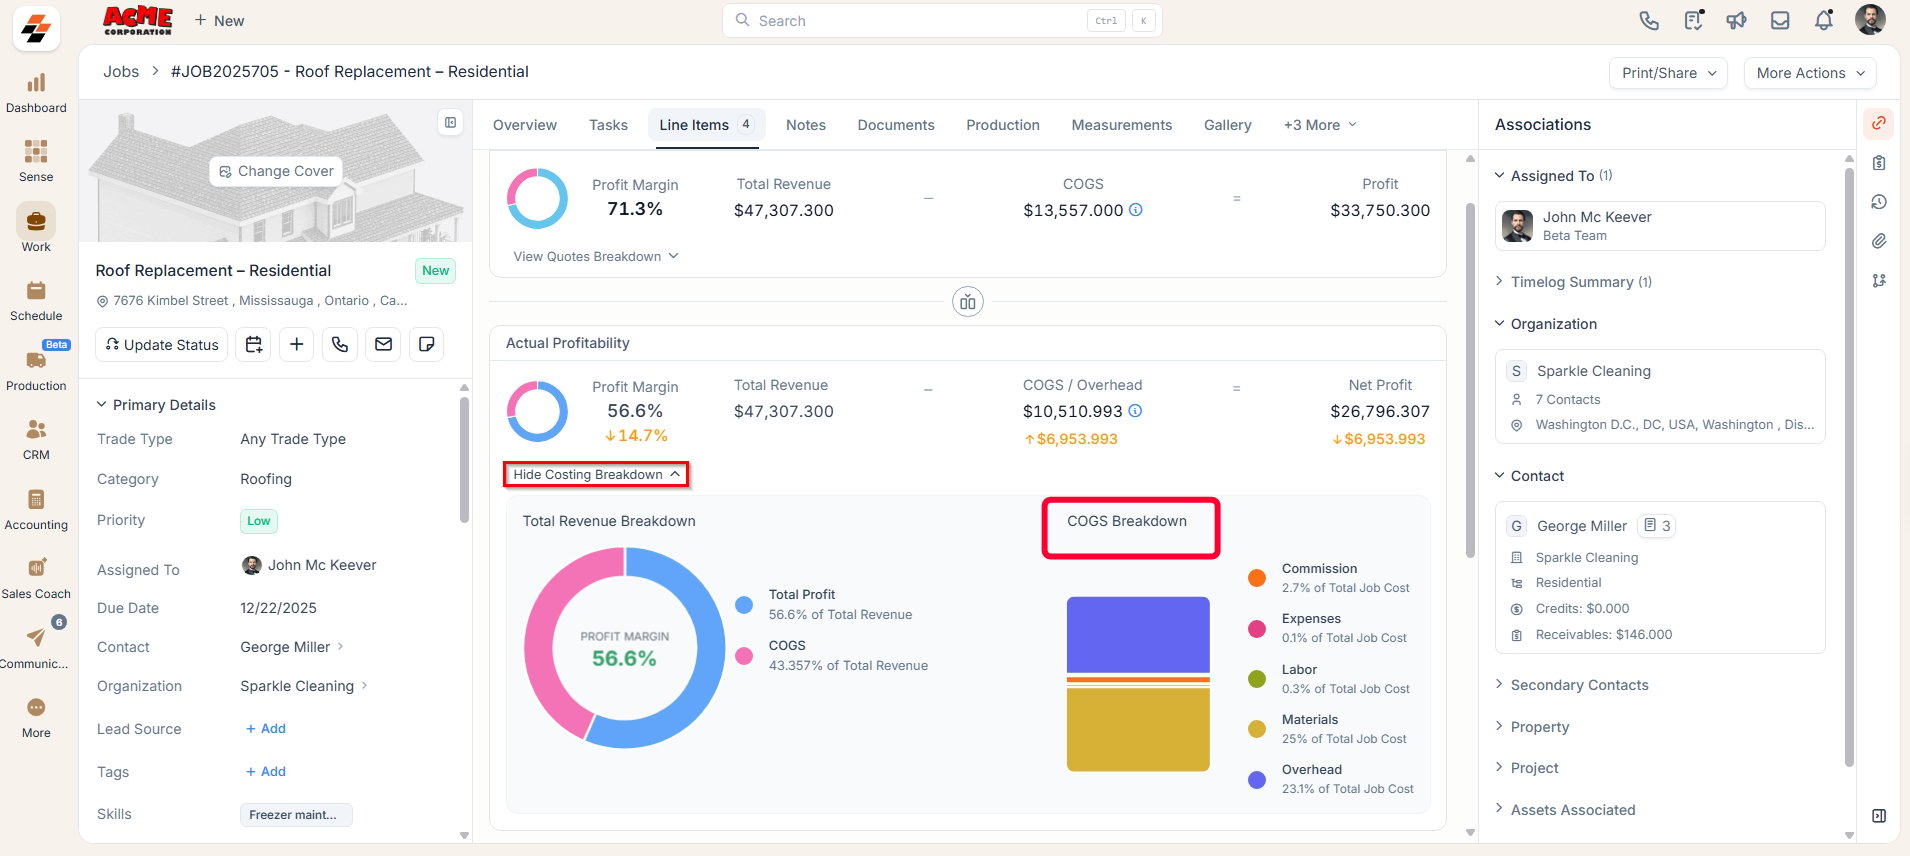Open the history clock icon on right rail
1910x856 pixels.
click(x=1879, y=202)
